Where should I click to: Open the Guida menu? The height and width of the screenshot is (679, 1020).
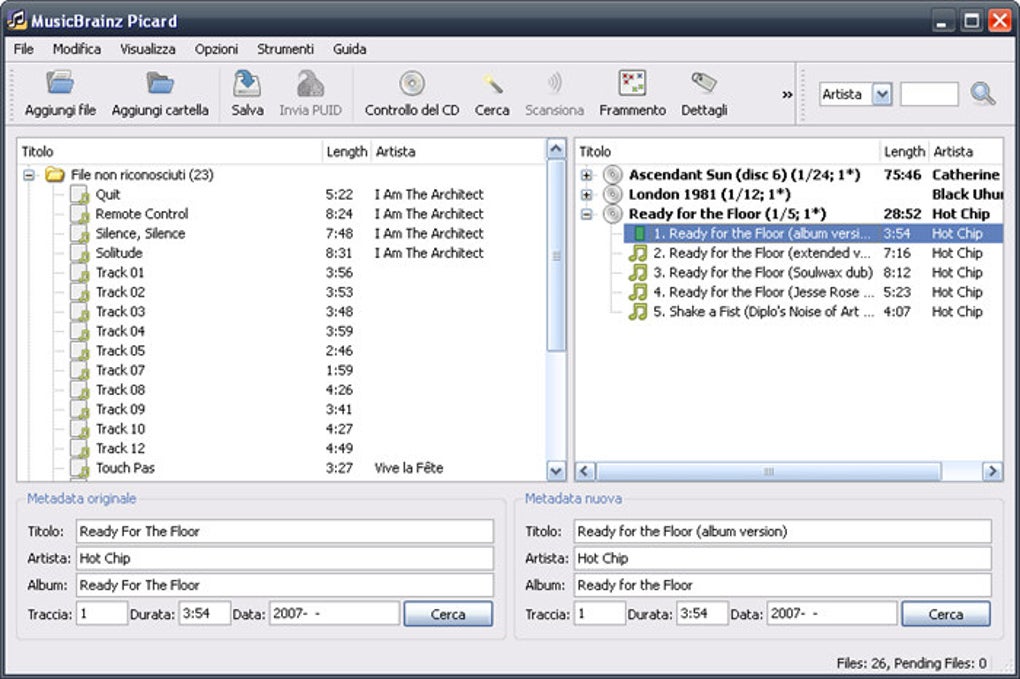click(349, 49)
